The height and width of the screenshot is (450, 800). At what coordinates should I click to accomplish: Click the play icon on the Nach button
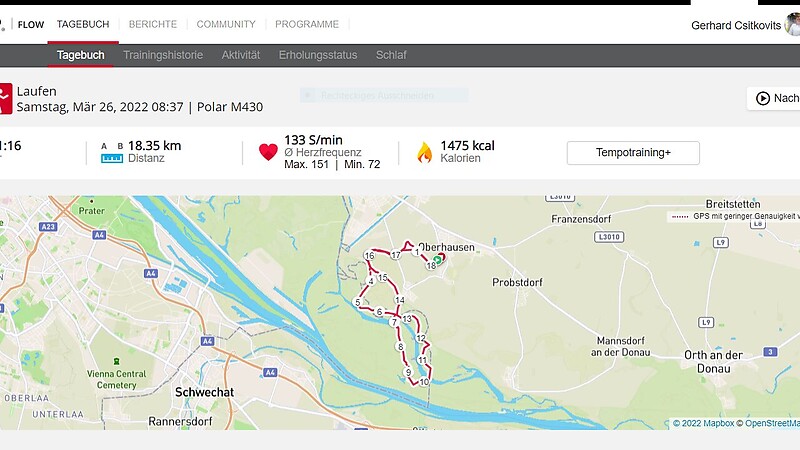pyautogui.click(x=763, y=98)
